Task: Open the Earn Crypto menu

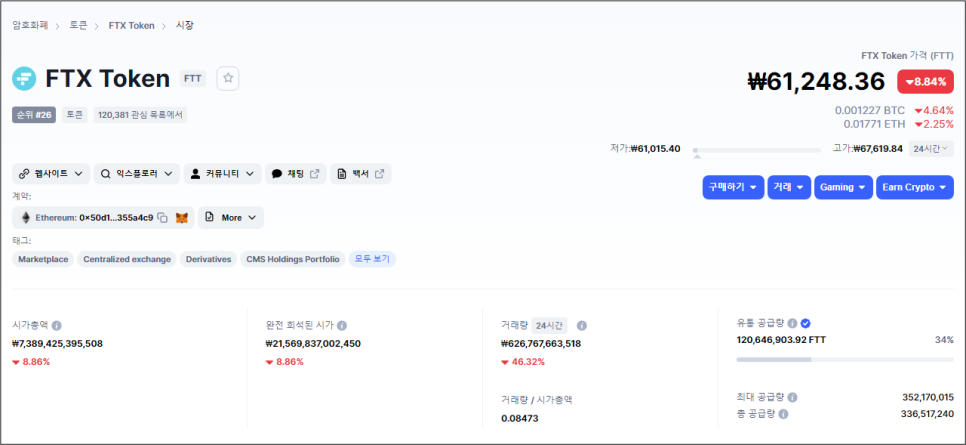Action: 914,187
